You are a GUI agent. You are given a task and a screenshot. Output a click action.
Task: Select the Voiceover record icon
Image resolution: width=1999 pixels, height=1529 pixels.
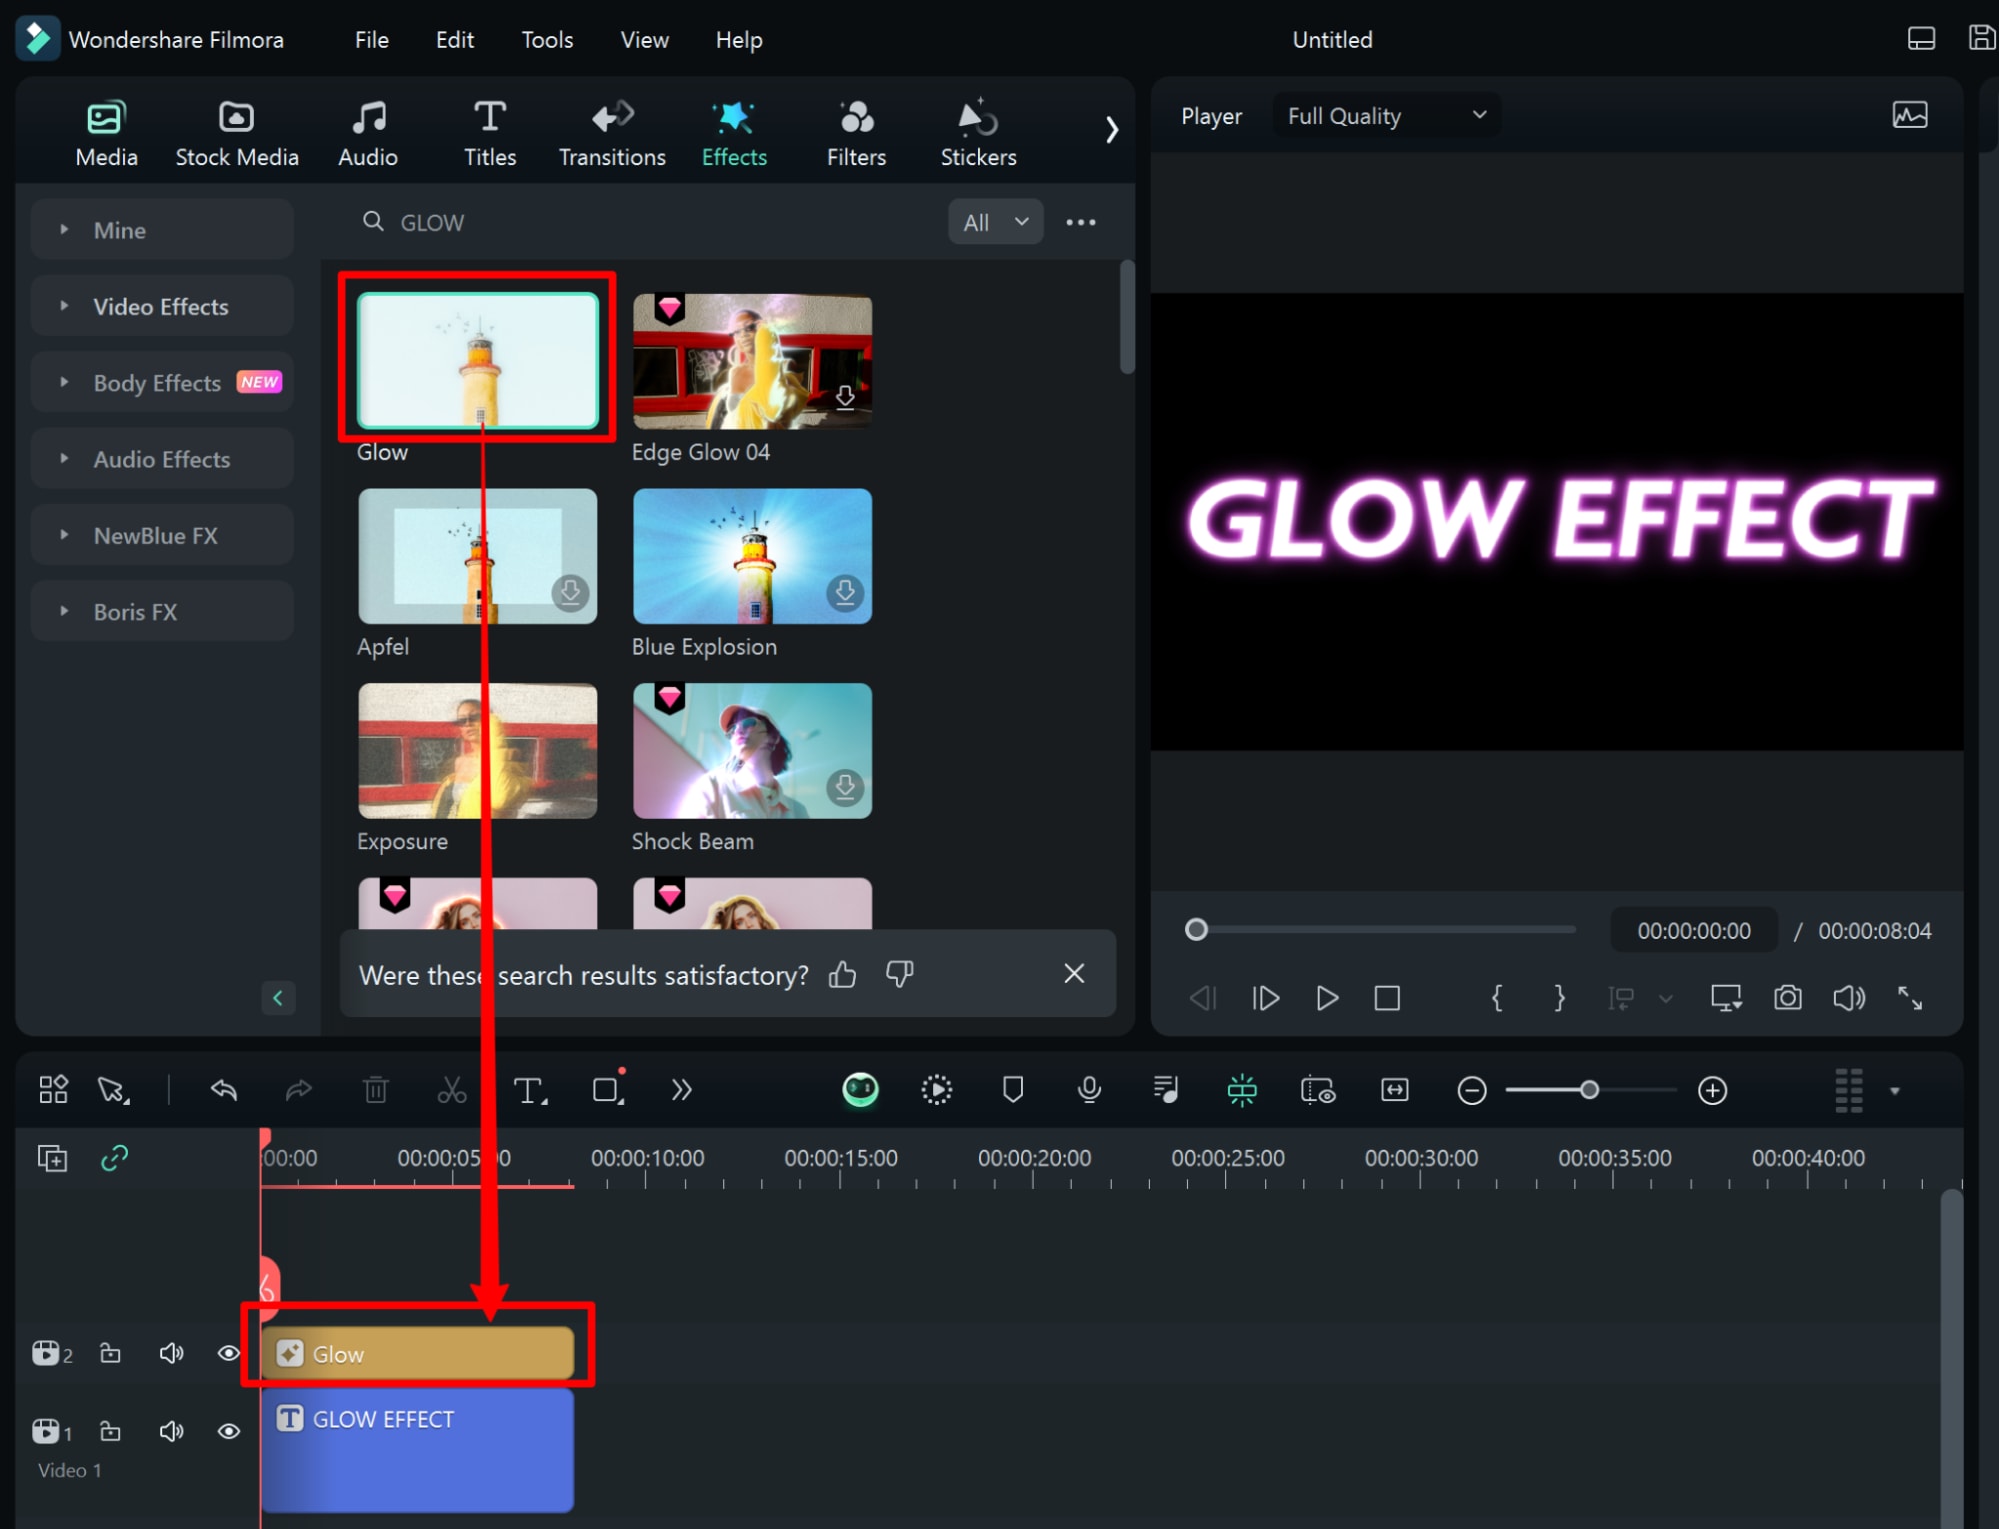pyautogui.click(x=1092, y=1091)
